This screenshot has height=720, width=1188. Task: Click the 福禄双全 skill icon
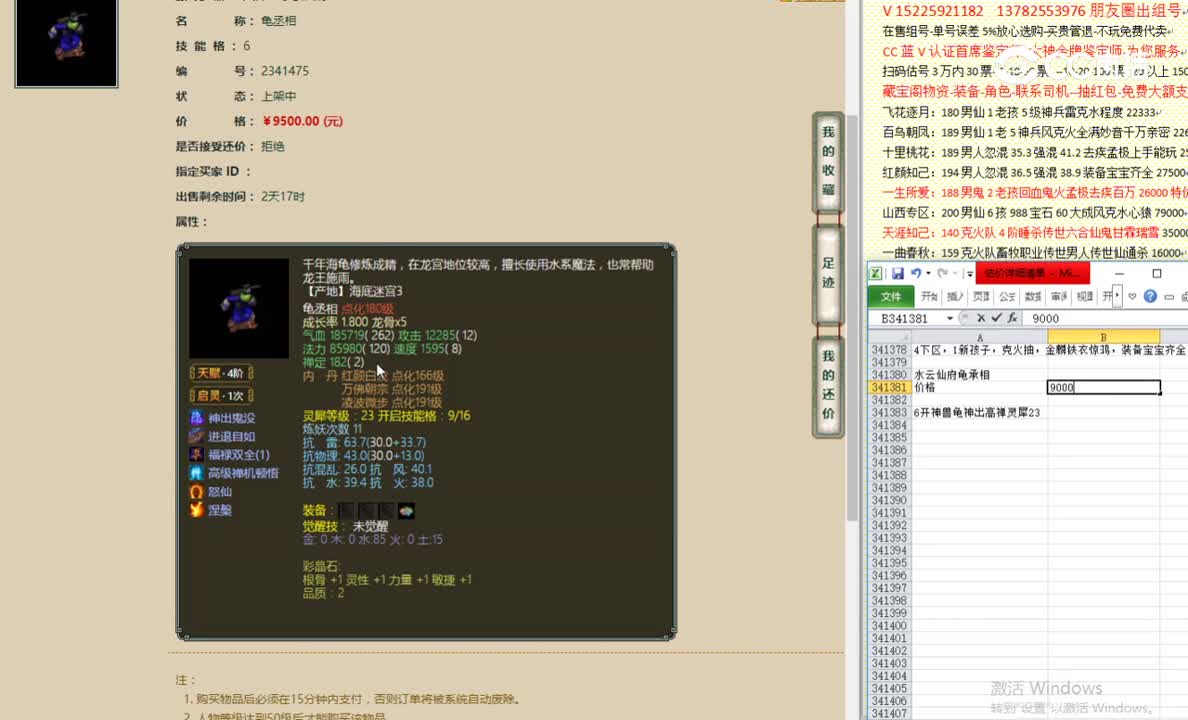click(x=196, y=455)
